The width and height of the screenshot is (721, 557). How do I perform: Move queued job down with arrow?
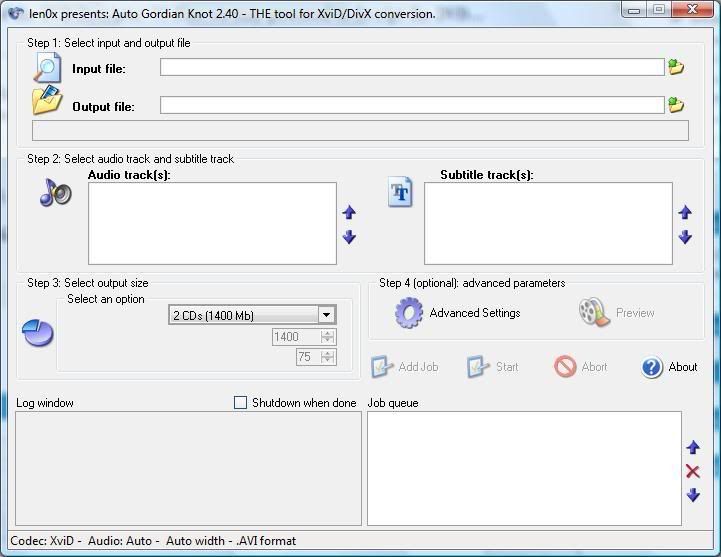[x=693, y=495]
